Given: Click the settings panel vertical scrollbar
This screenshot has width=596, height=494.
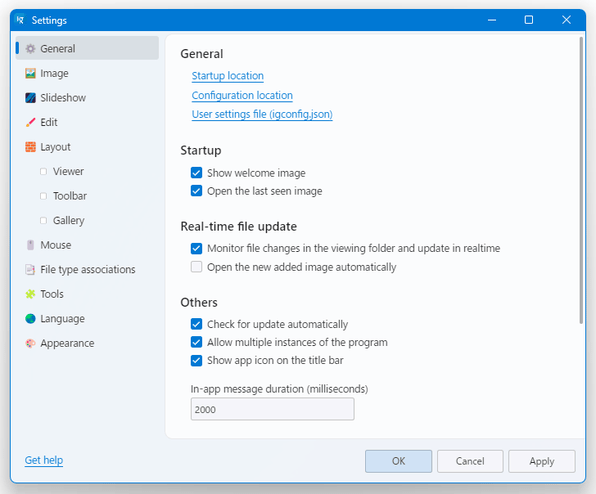Looking at the screenshot, I should coord(581,180).
